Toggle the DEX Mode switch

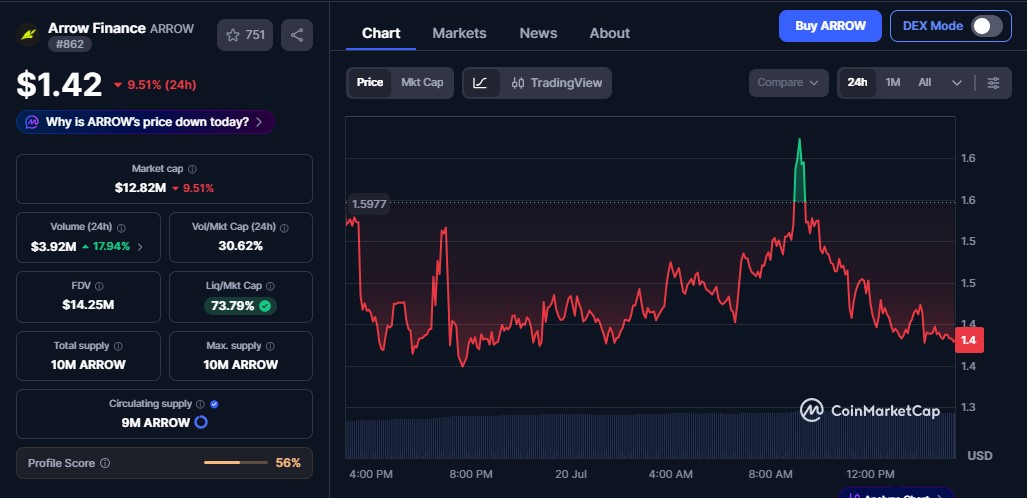986,26
